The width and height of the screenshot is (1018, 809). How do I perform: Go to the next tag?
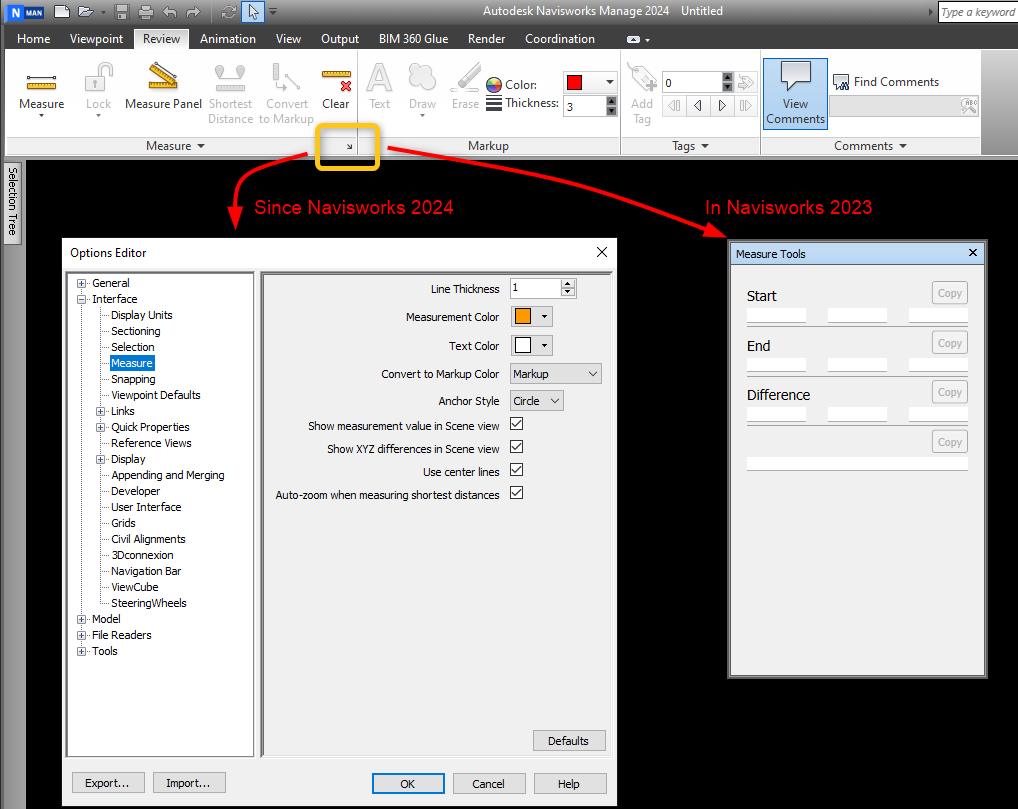click(722, 105)
